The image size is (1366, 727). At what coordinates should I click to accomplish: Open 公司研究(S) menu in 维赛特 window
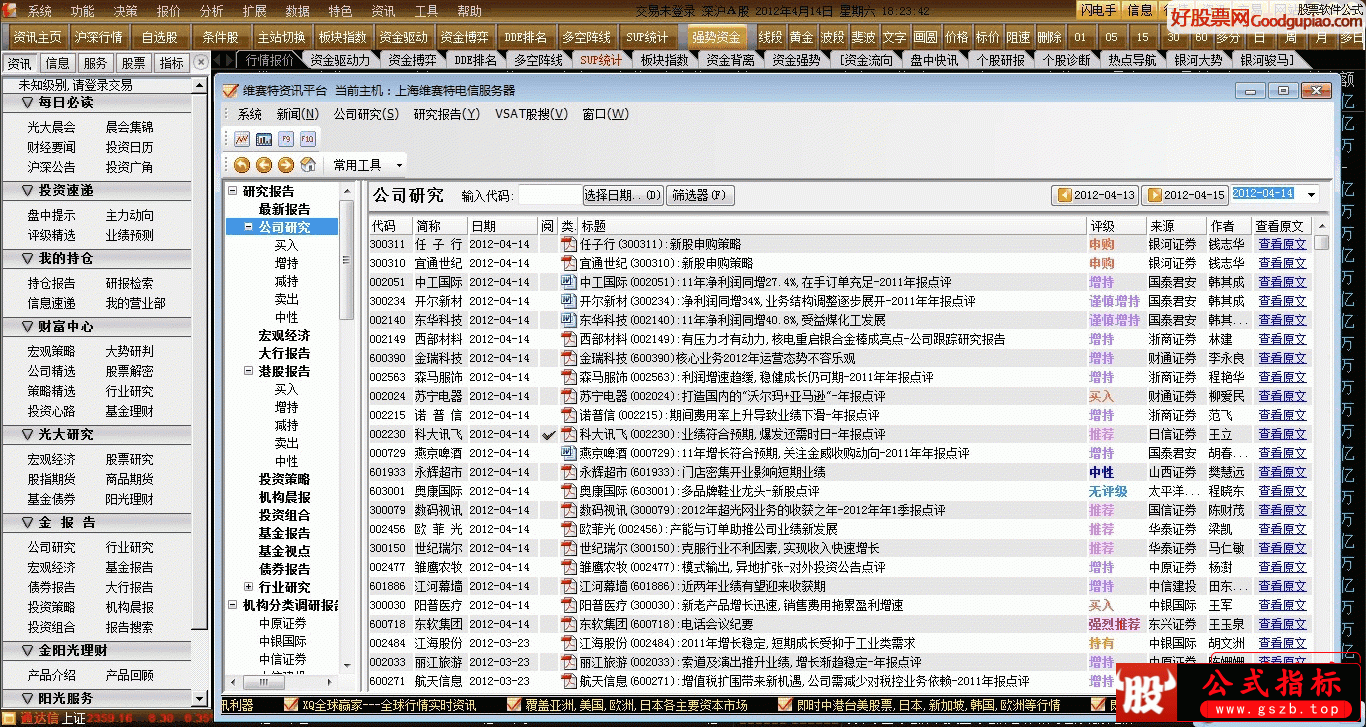[366, 114]
